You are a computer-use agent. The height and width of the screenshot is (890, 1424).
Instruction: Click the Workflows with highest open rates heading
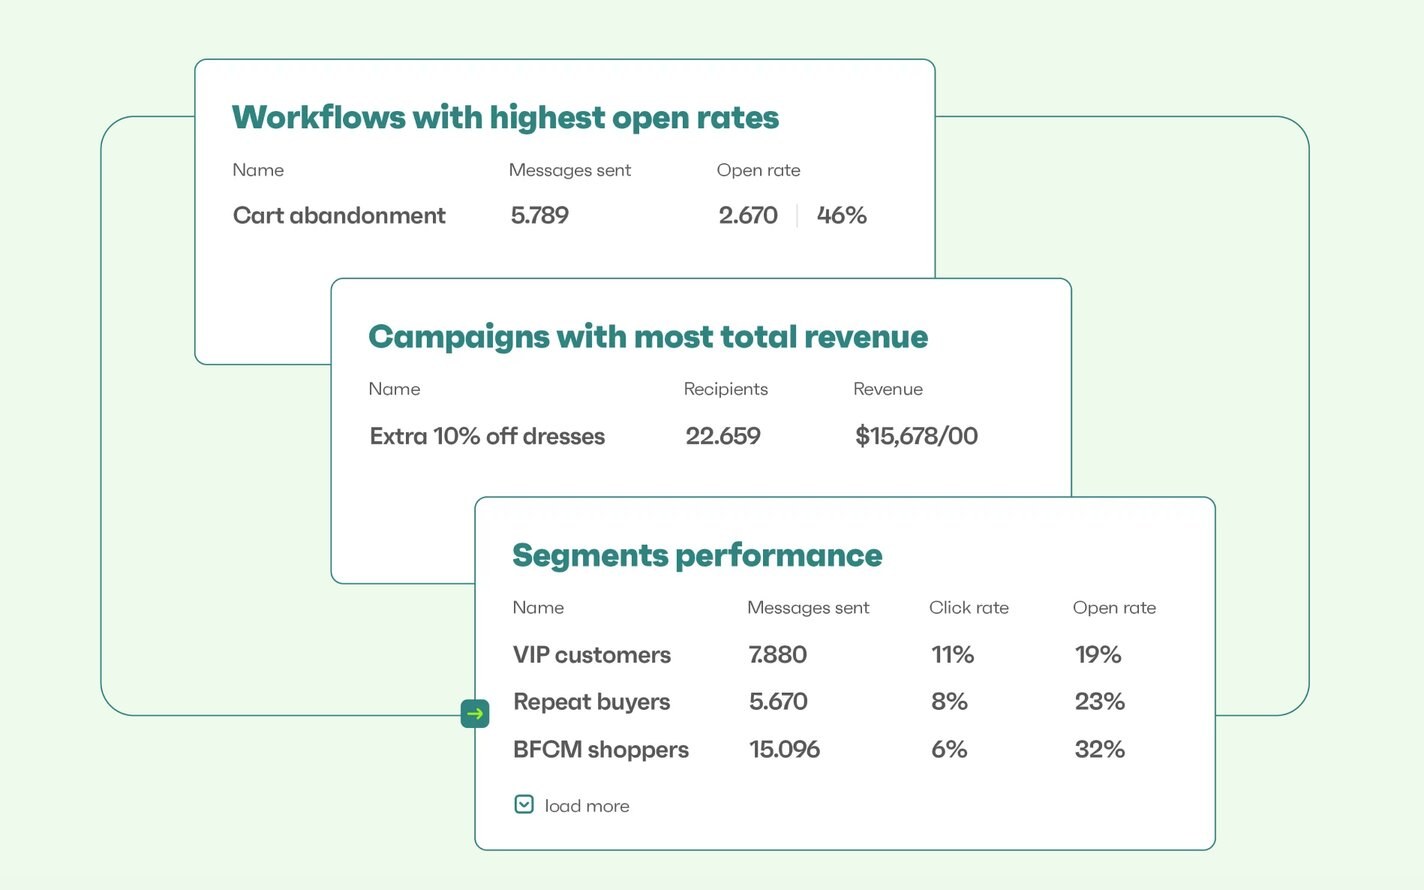point(506,118)
